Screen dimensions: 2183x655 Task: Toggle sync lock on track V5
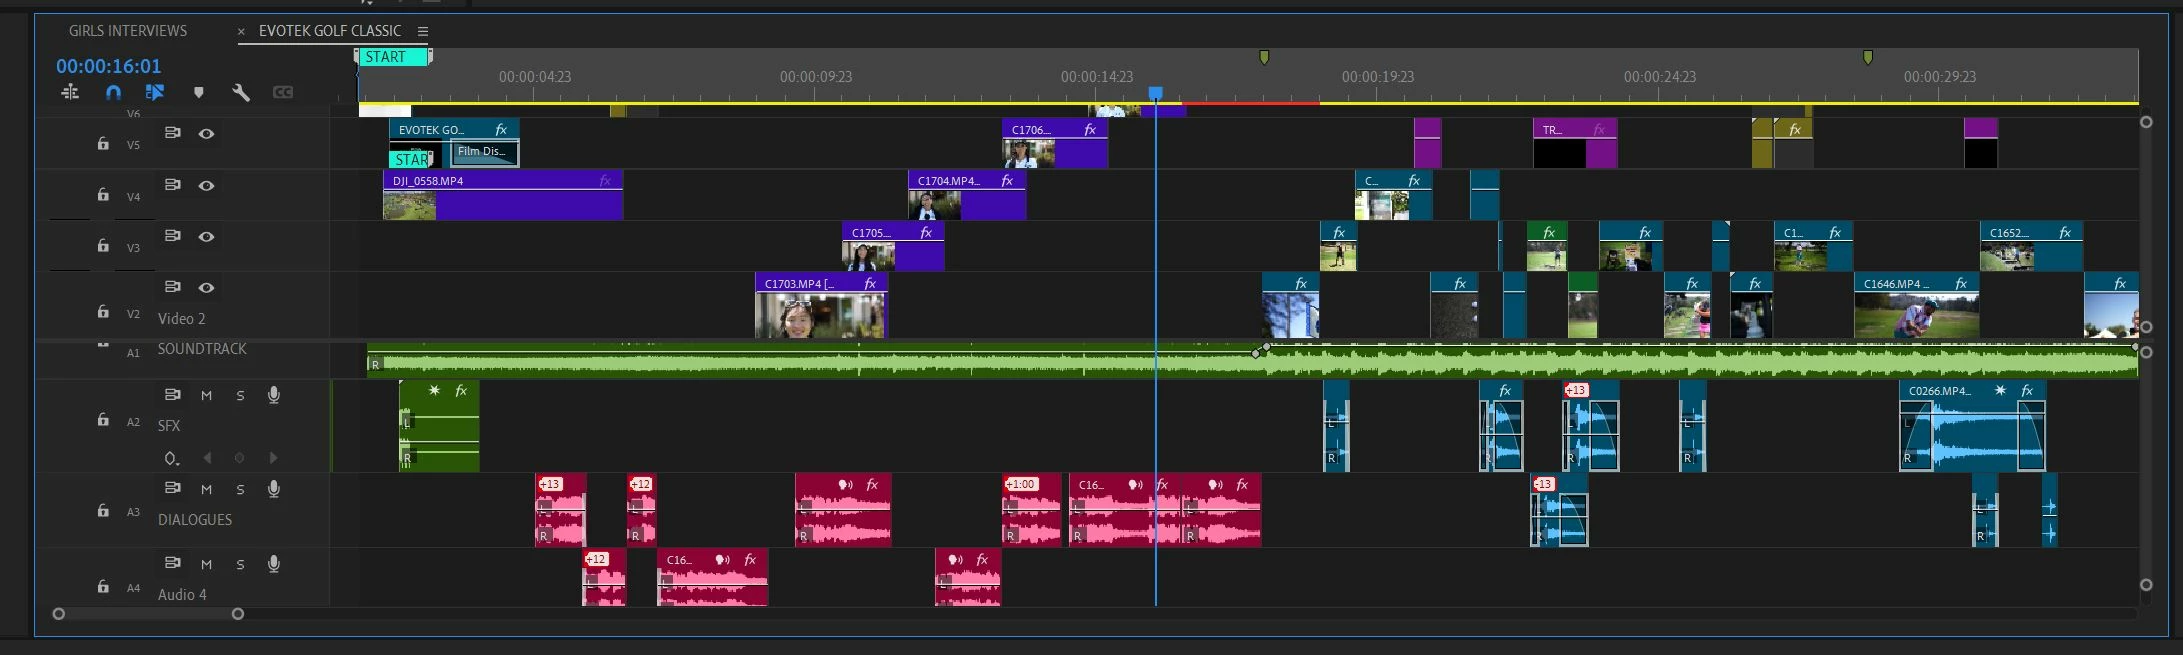pyautogui.click(x=173, y=133)
